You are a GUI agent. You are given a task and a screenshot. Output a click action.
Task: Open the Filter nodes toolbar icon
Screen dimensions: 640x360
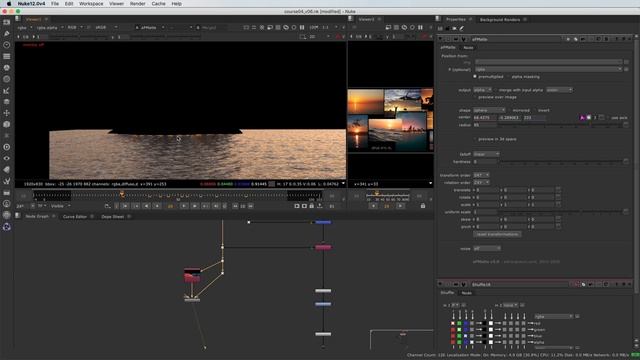point(7,79)
